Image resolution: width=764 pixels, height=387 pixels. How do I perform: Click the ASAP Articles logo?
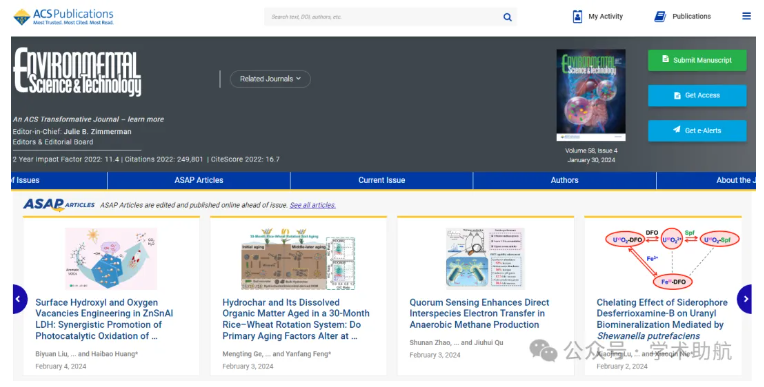(x=58, y=205)
